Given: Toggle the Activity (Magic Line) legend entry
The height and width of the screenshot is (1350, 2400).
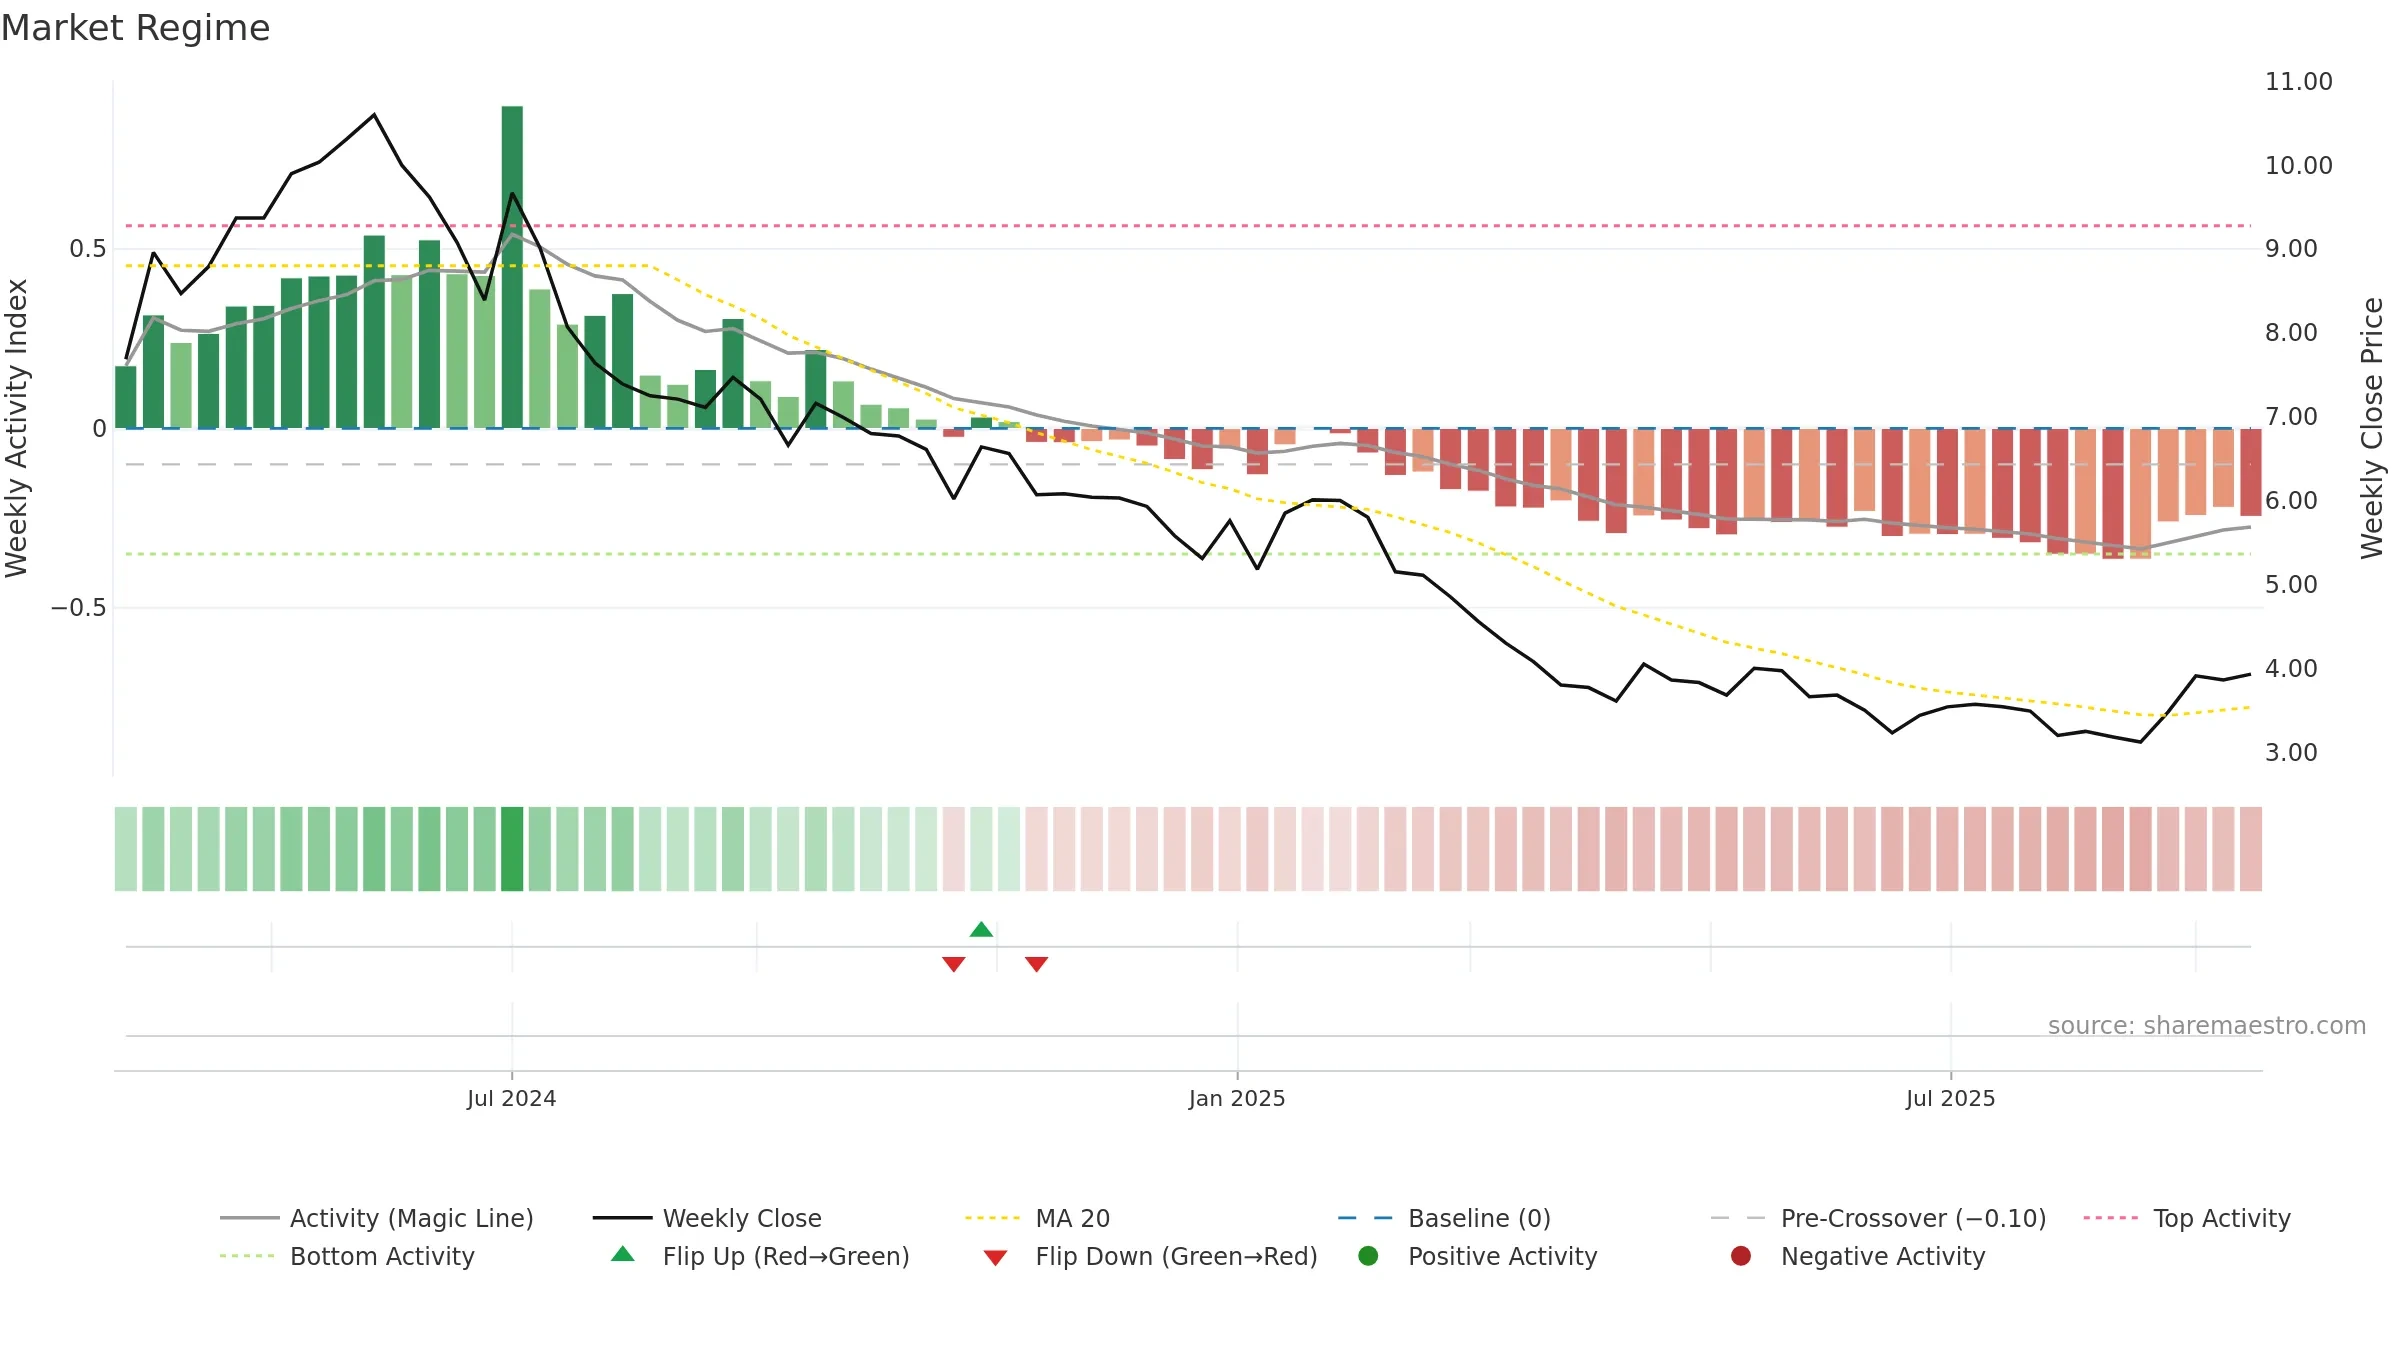Looking at the screenshot, I should [x=377, y=1218].
